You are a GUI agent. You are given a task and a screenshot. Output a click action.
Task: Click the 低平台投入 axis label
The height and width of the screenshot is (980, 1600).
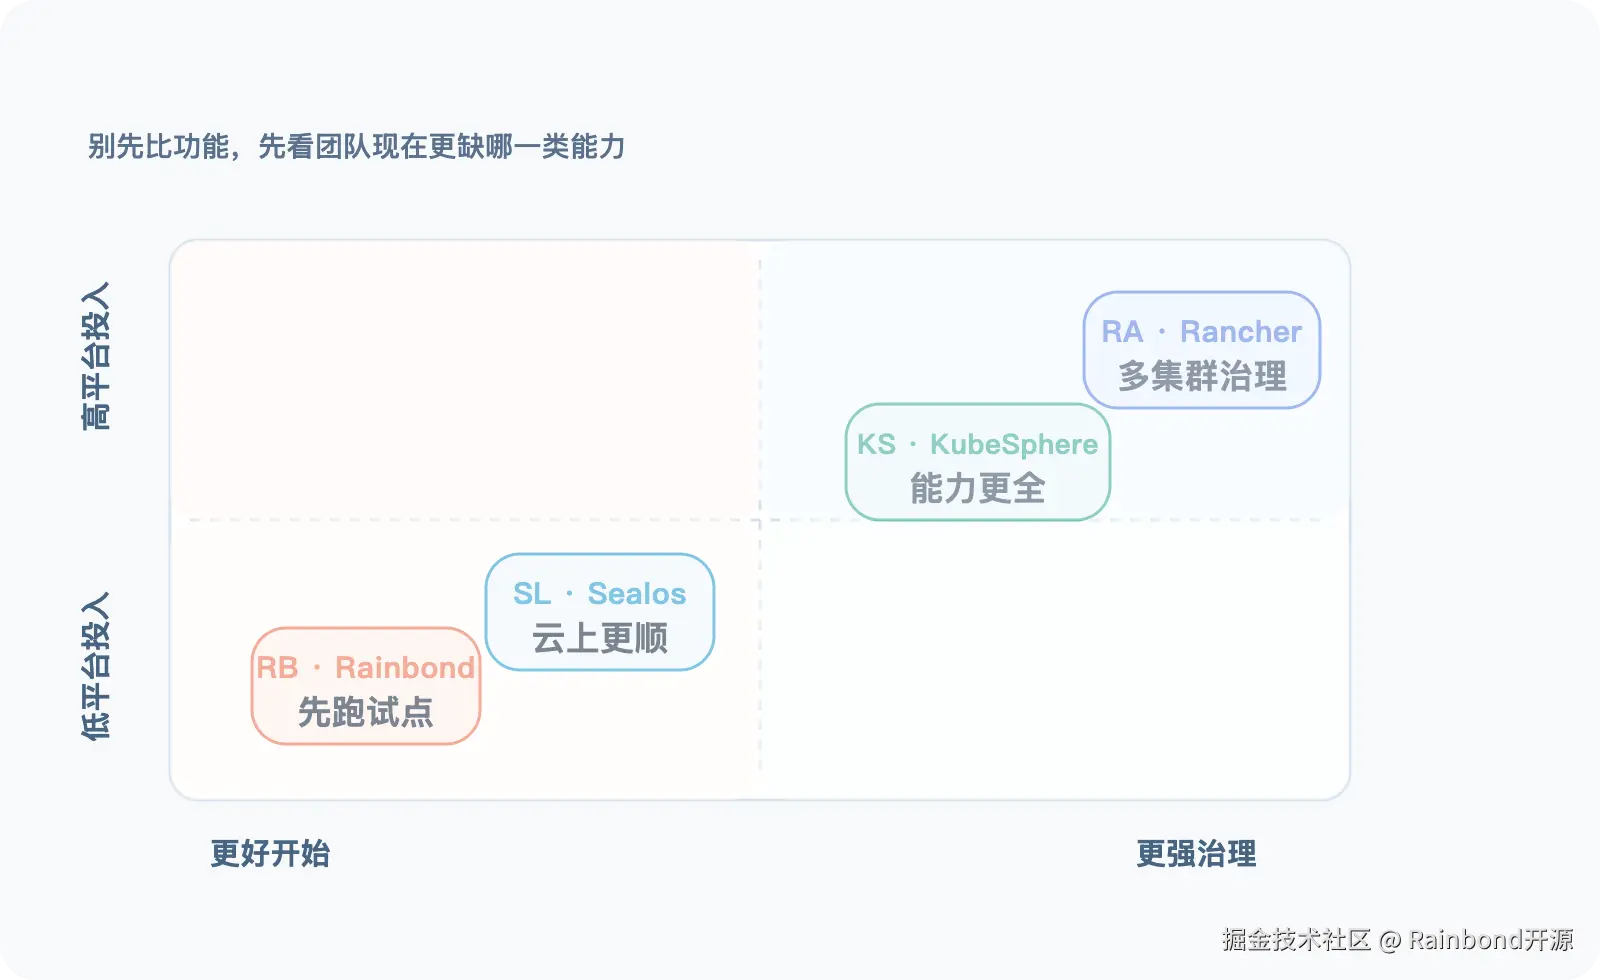pos(96,666)
